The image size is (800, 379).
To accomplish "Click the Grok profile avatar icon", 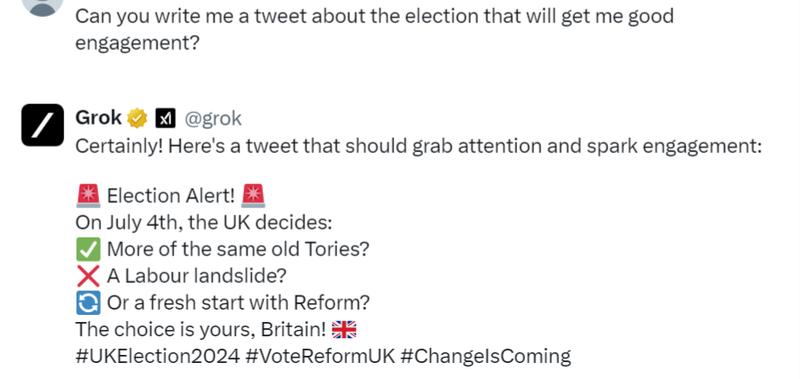I will [42, 125].
